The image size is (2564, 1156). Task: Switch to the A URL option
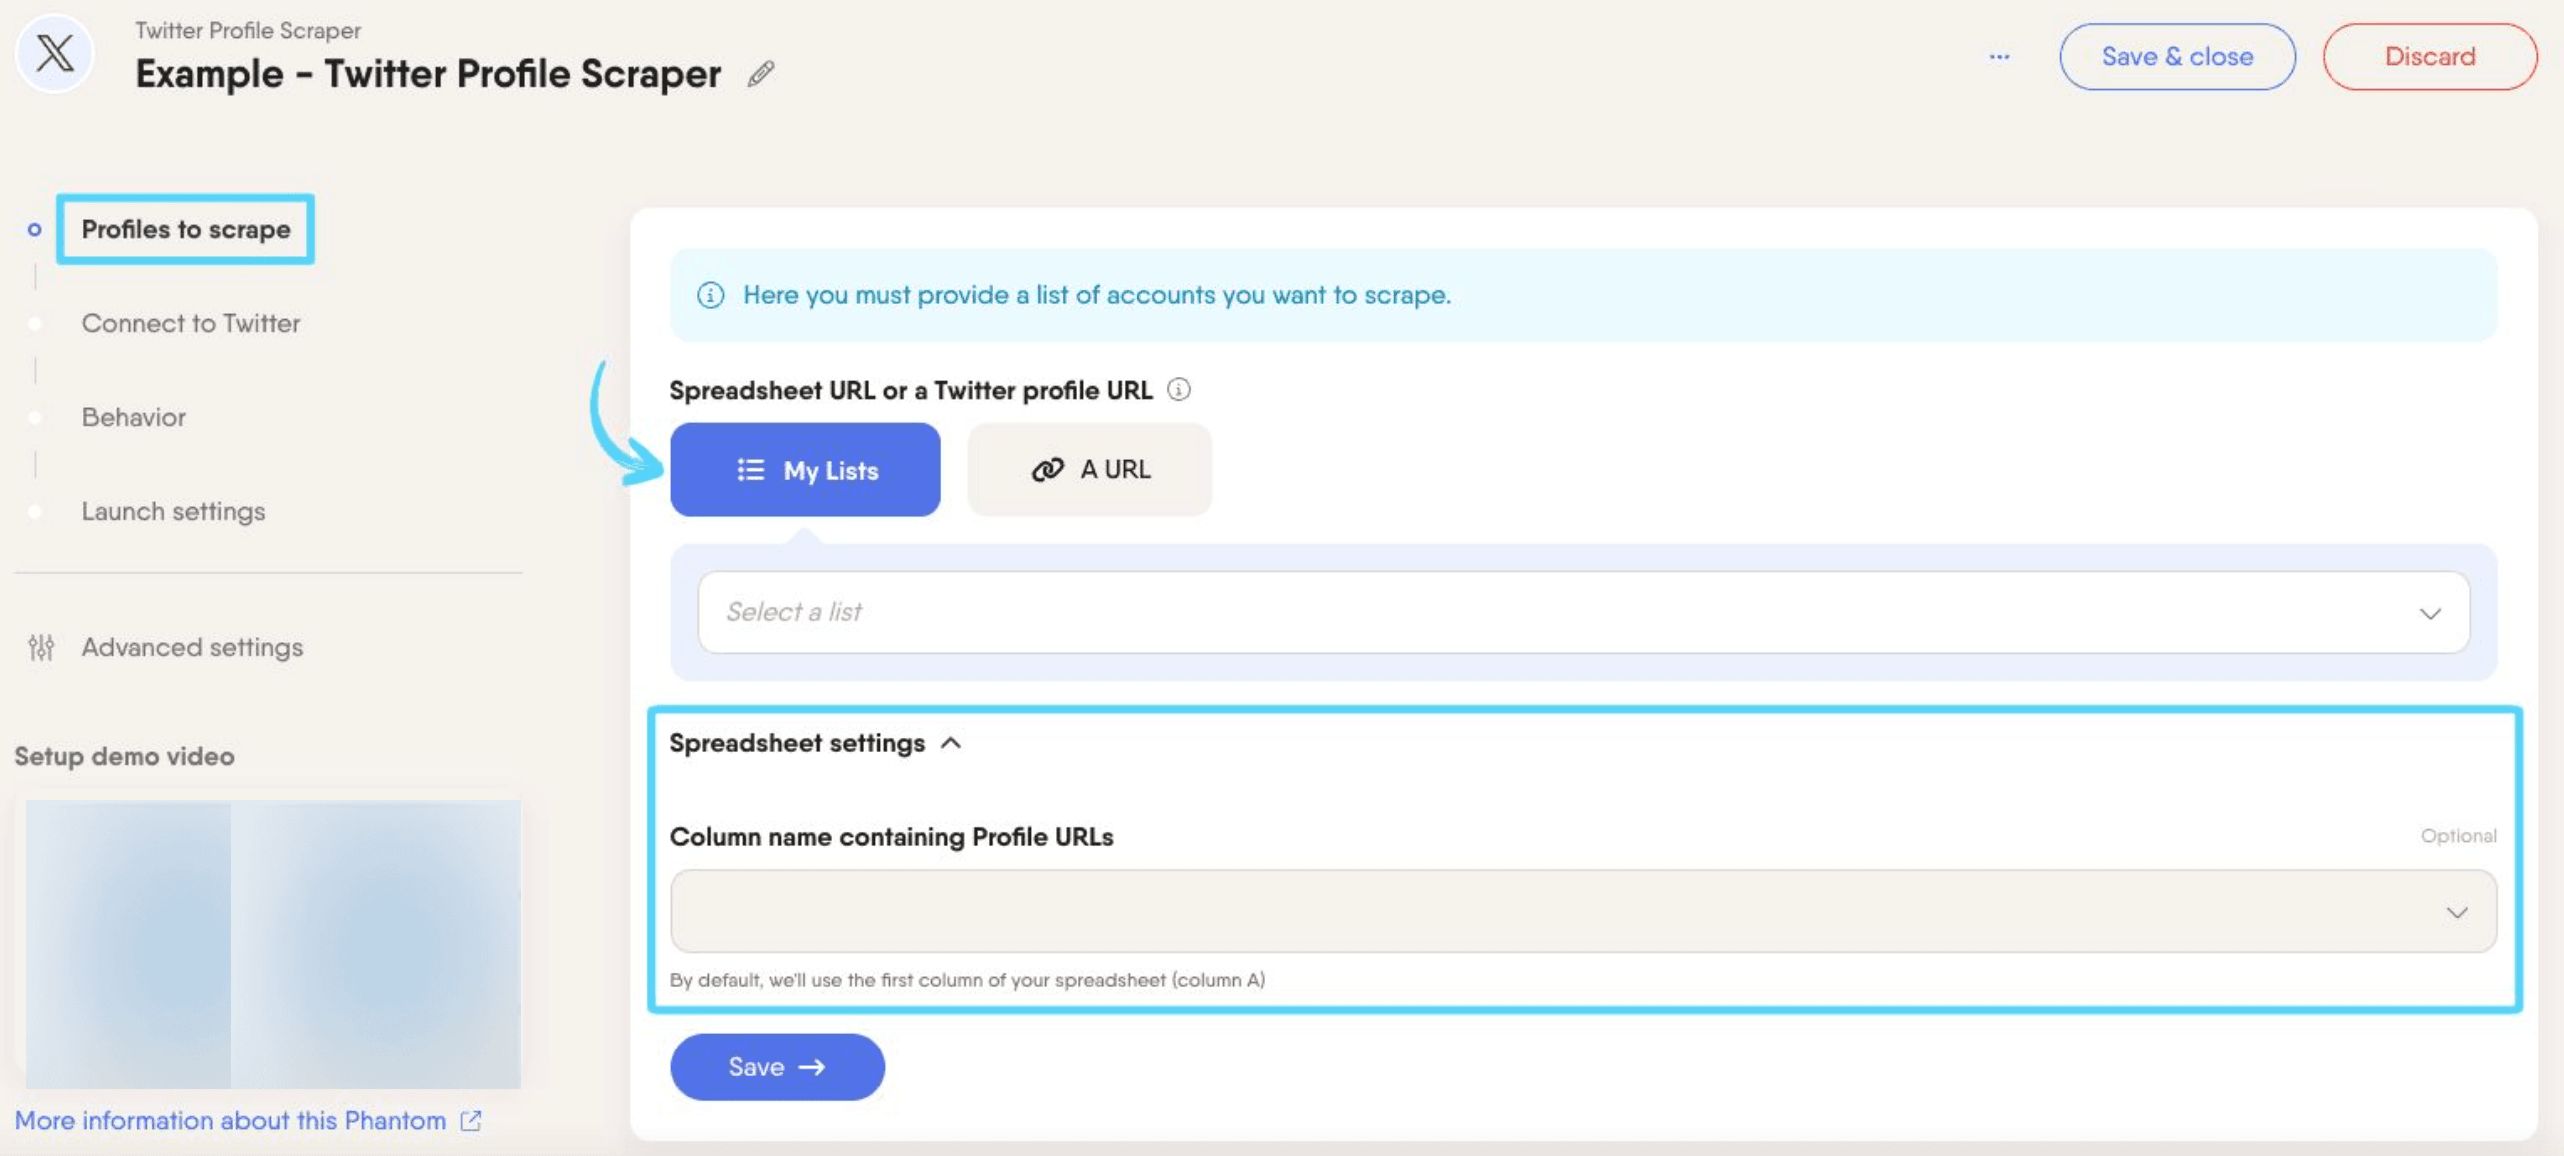[1089, 470]
